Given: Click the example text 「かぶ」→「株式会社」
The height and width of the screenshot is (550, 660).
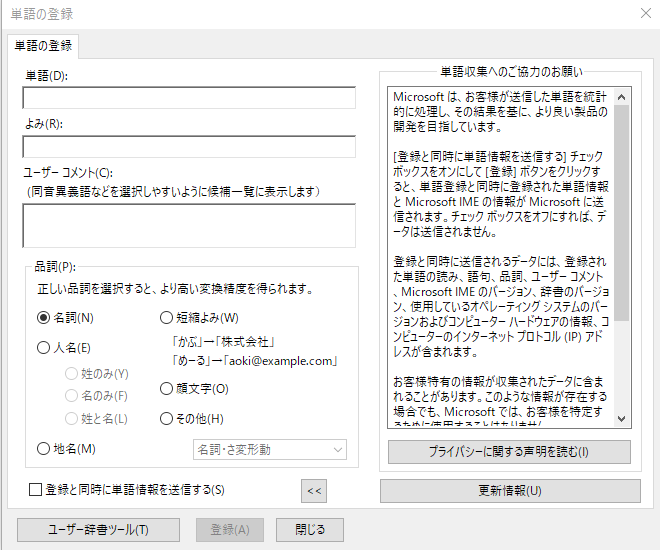Looking at the screenshot, I should [224, 342].
